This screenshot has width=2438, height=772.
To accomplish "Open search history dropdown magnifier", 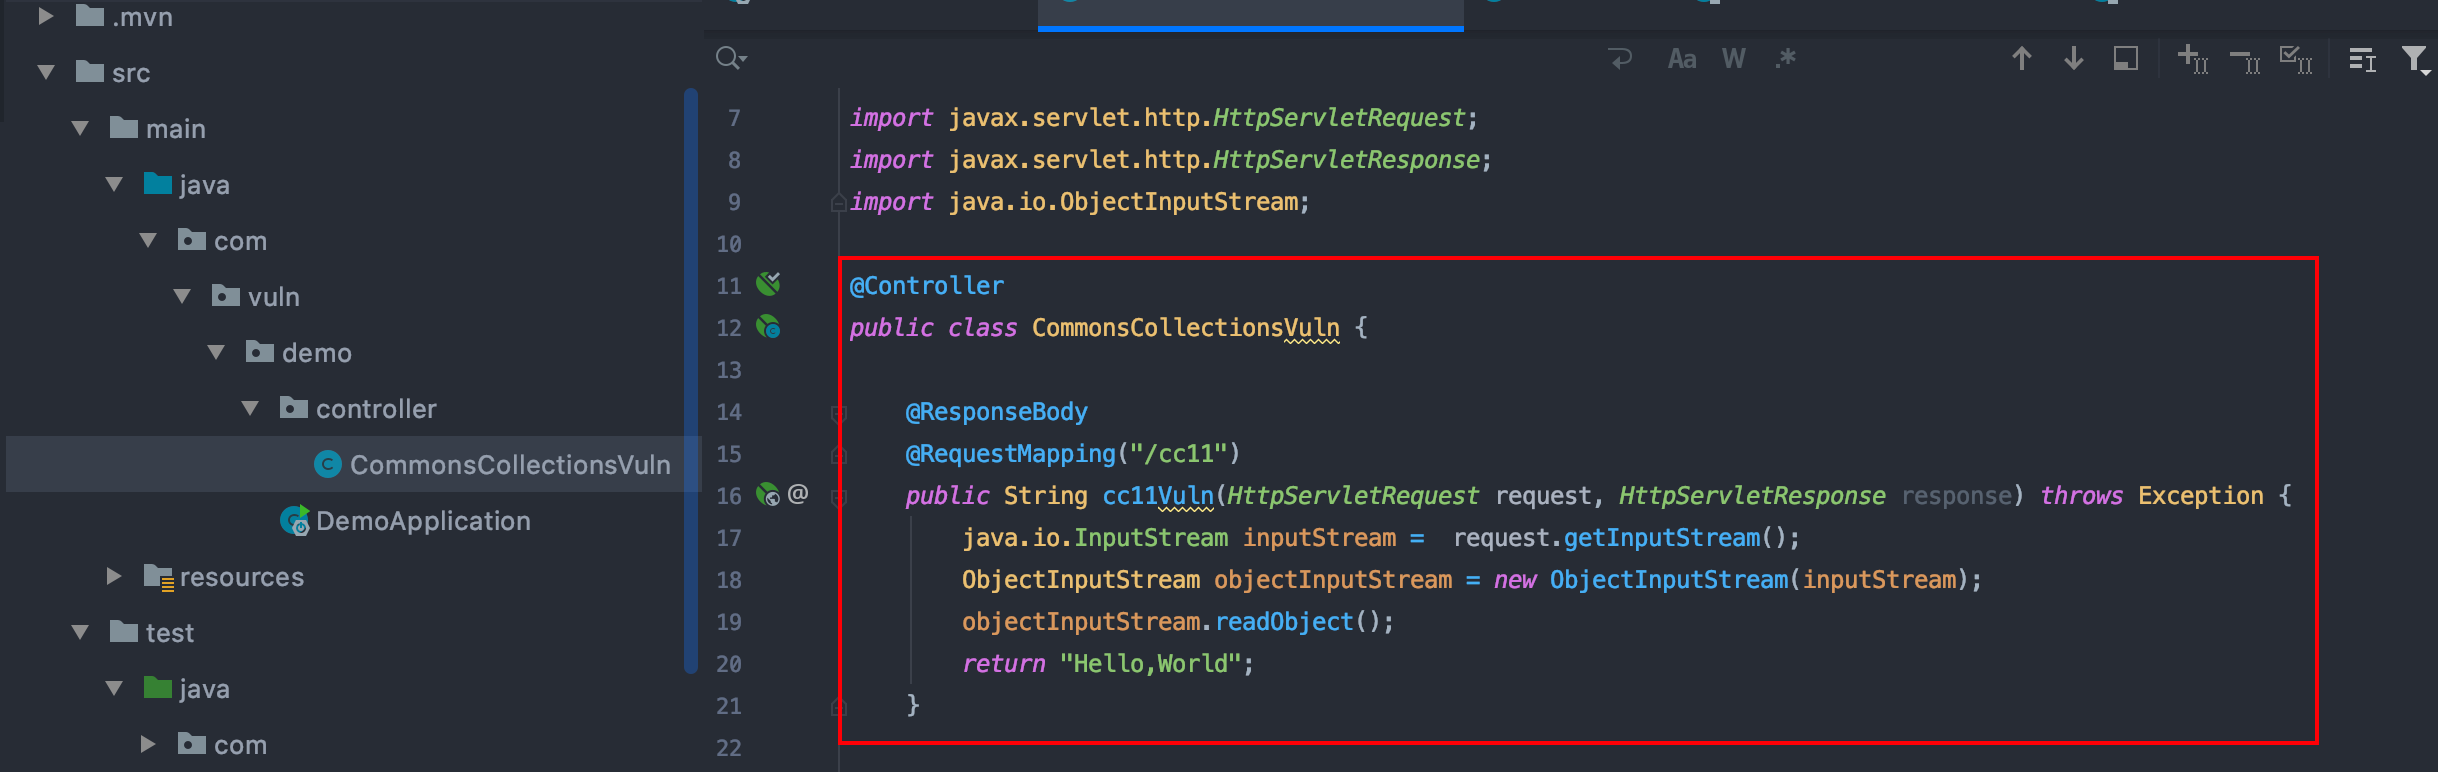I will (x=731, y=59).
